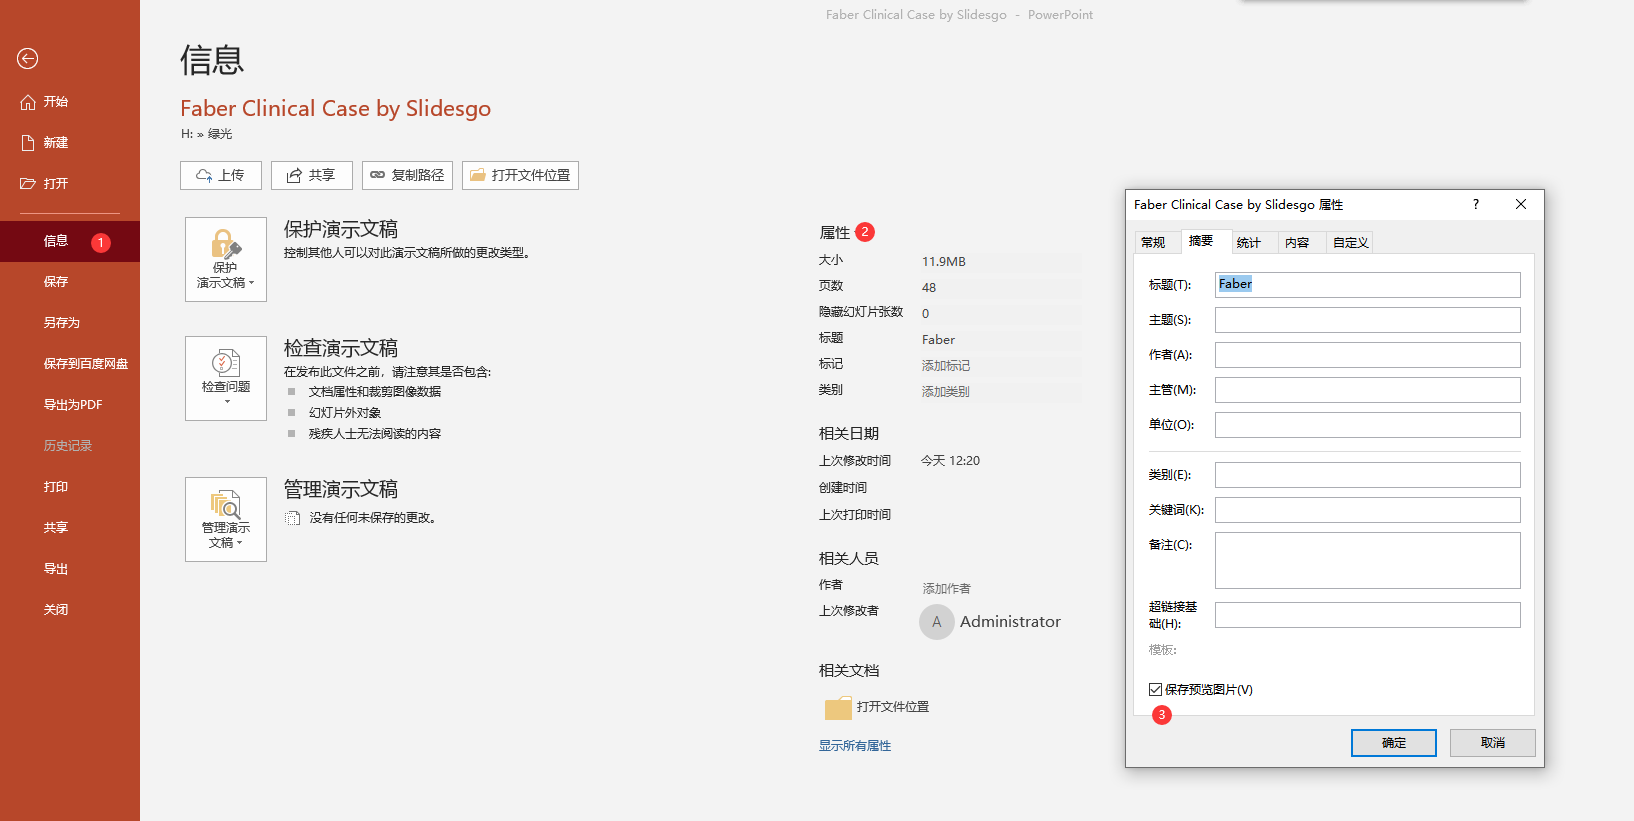
Task: Click the help question mark icon
Action: (1475, 204)
